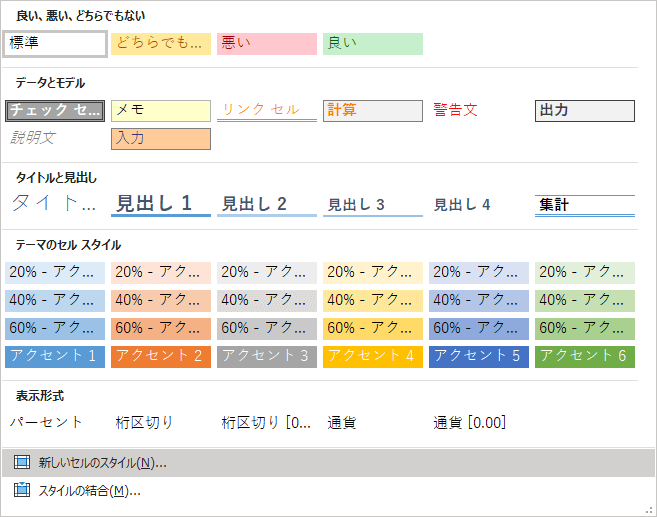
Task: Apply the 標準 cell style
Action: pyautogui.click(x=55, y=44)
